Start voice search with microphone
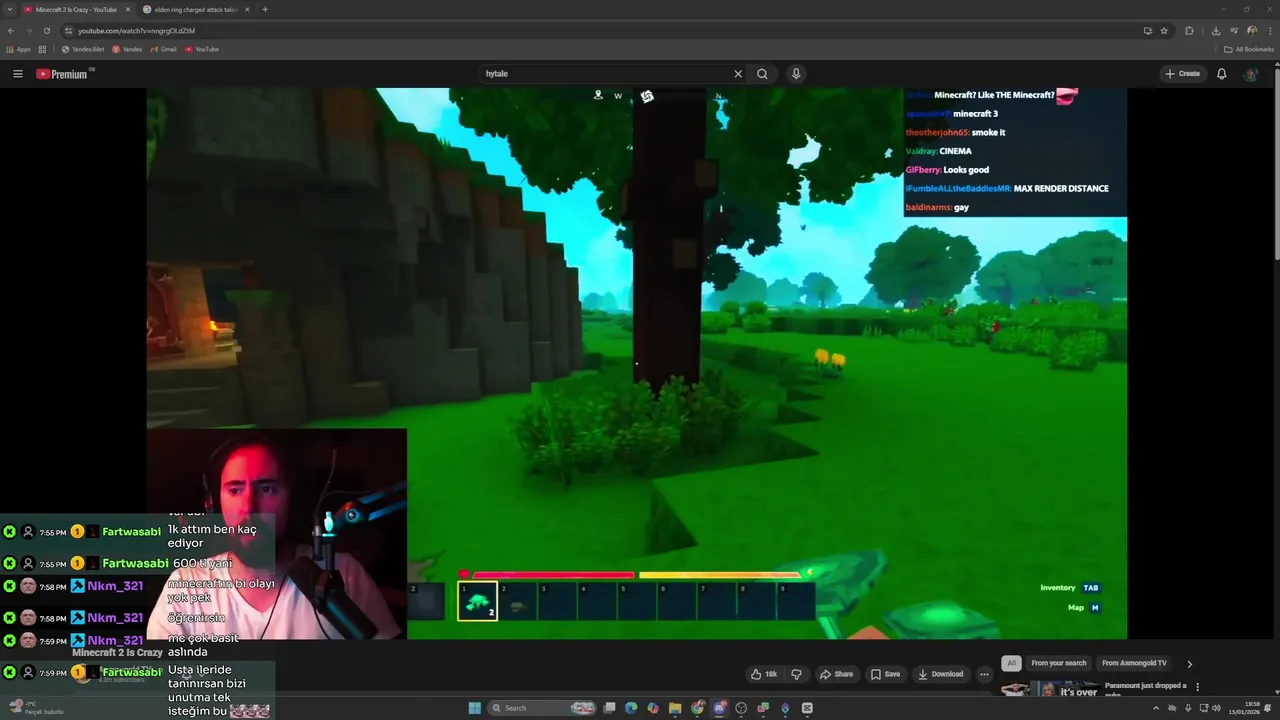Viewport: 1280px width, 720px height. pyautogui.click(x=796, y=74)
